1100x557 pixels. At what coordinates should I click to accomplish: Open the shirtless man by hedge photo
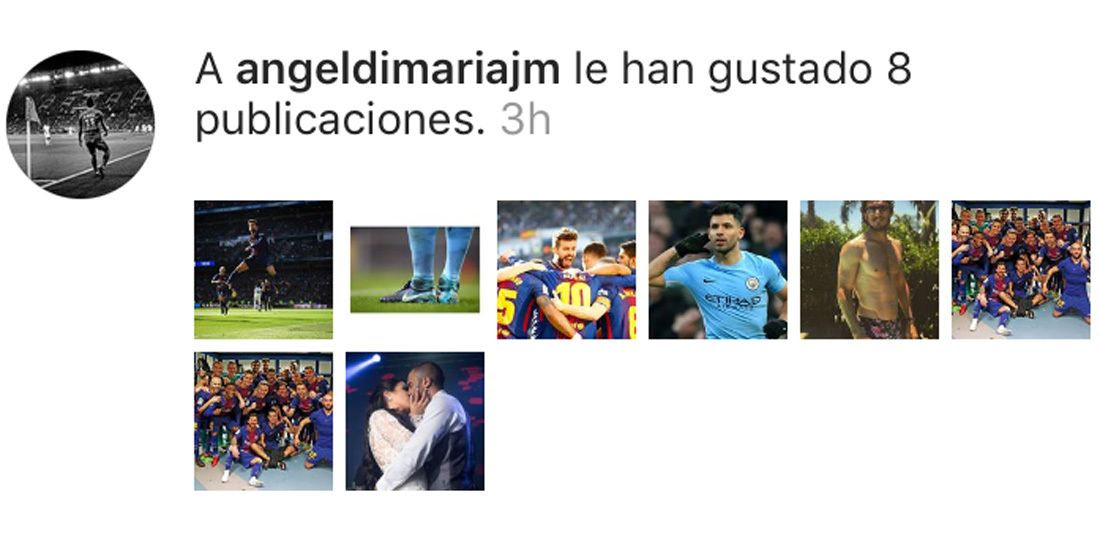[x=870, y=270]
